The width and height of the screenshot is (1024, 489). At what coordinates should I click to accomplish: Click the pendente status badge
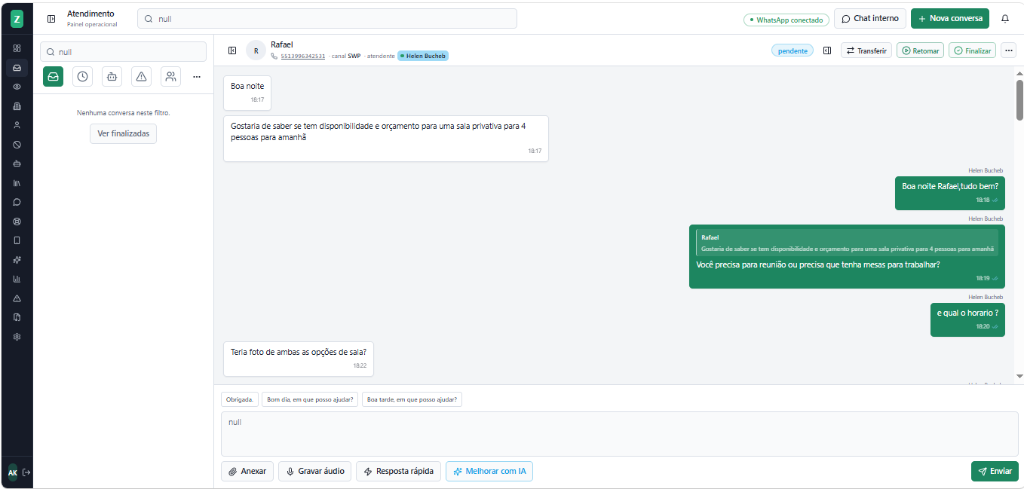pyautogui.click(x=792, y=50)
